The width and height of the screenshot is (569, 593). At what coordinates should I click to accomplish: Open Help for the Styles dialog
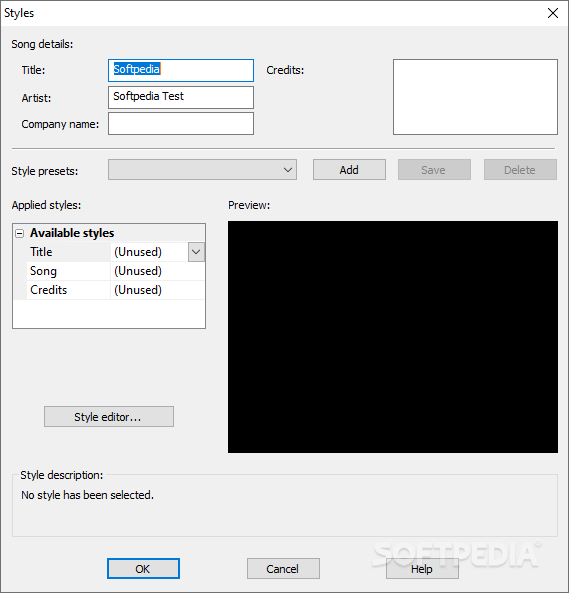tap(422, 568)
